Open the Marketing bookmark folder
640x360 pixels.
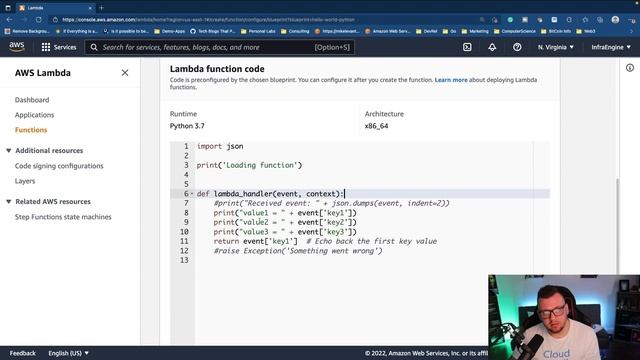tap(475, 31)
